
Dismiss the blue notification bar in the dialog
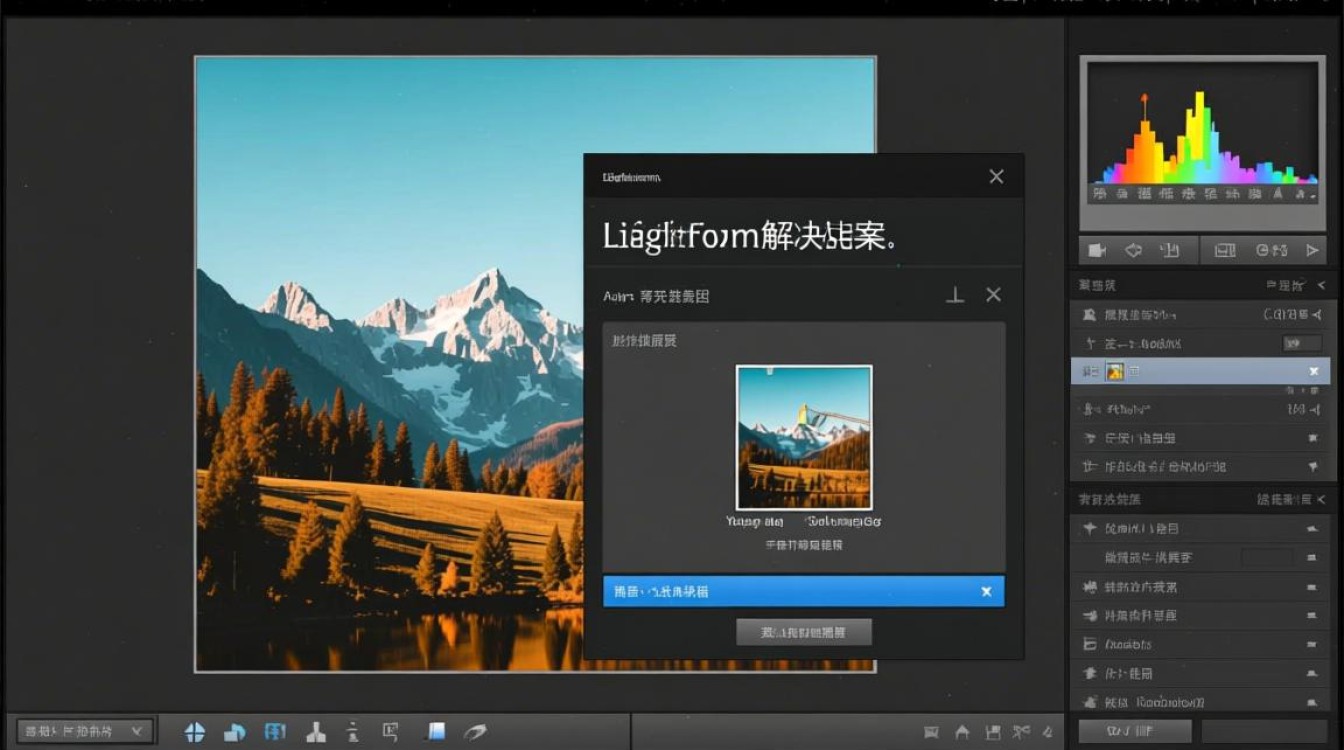[987, 591]
